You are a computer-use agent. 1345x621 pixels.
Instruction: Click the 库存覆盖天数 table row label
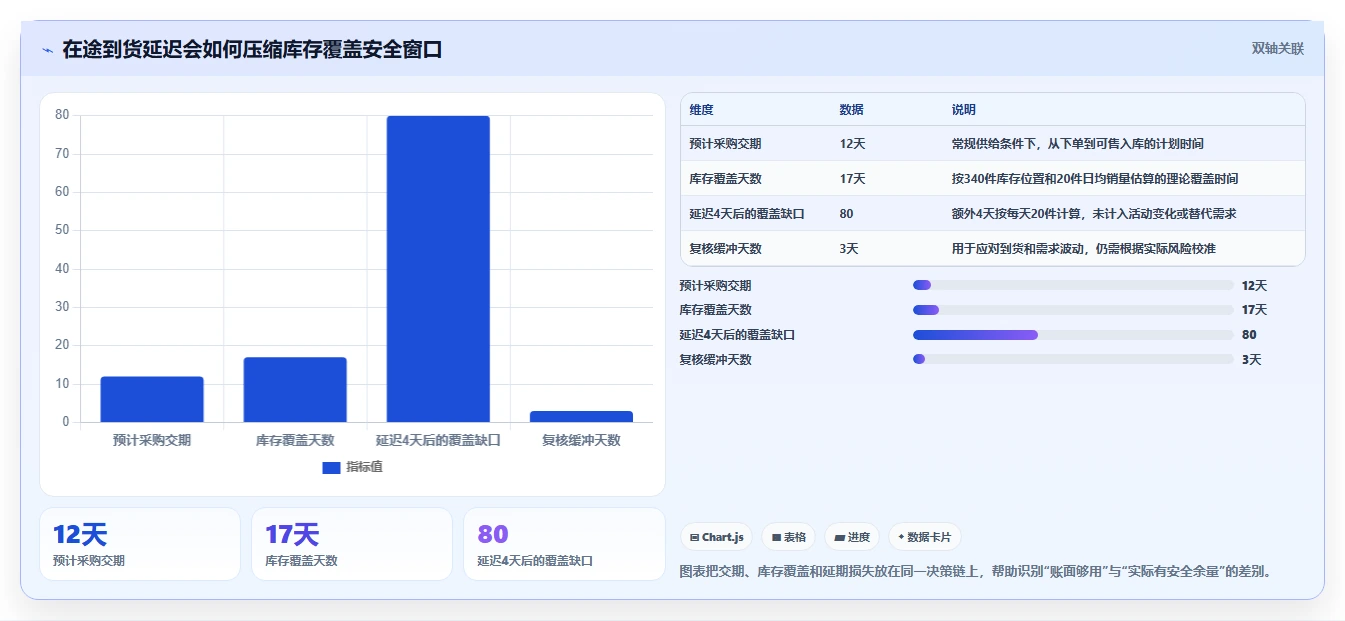[725, 179]
